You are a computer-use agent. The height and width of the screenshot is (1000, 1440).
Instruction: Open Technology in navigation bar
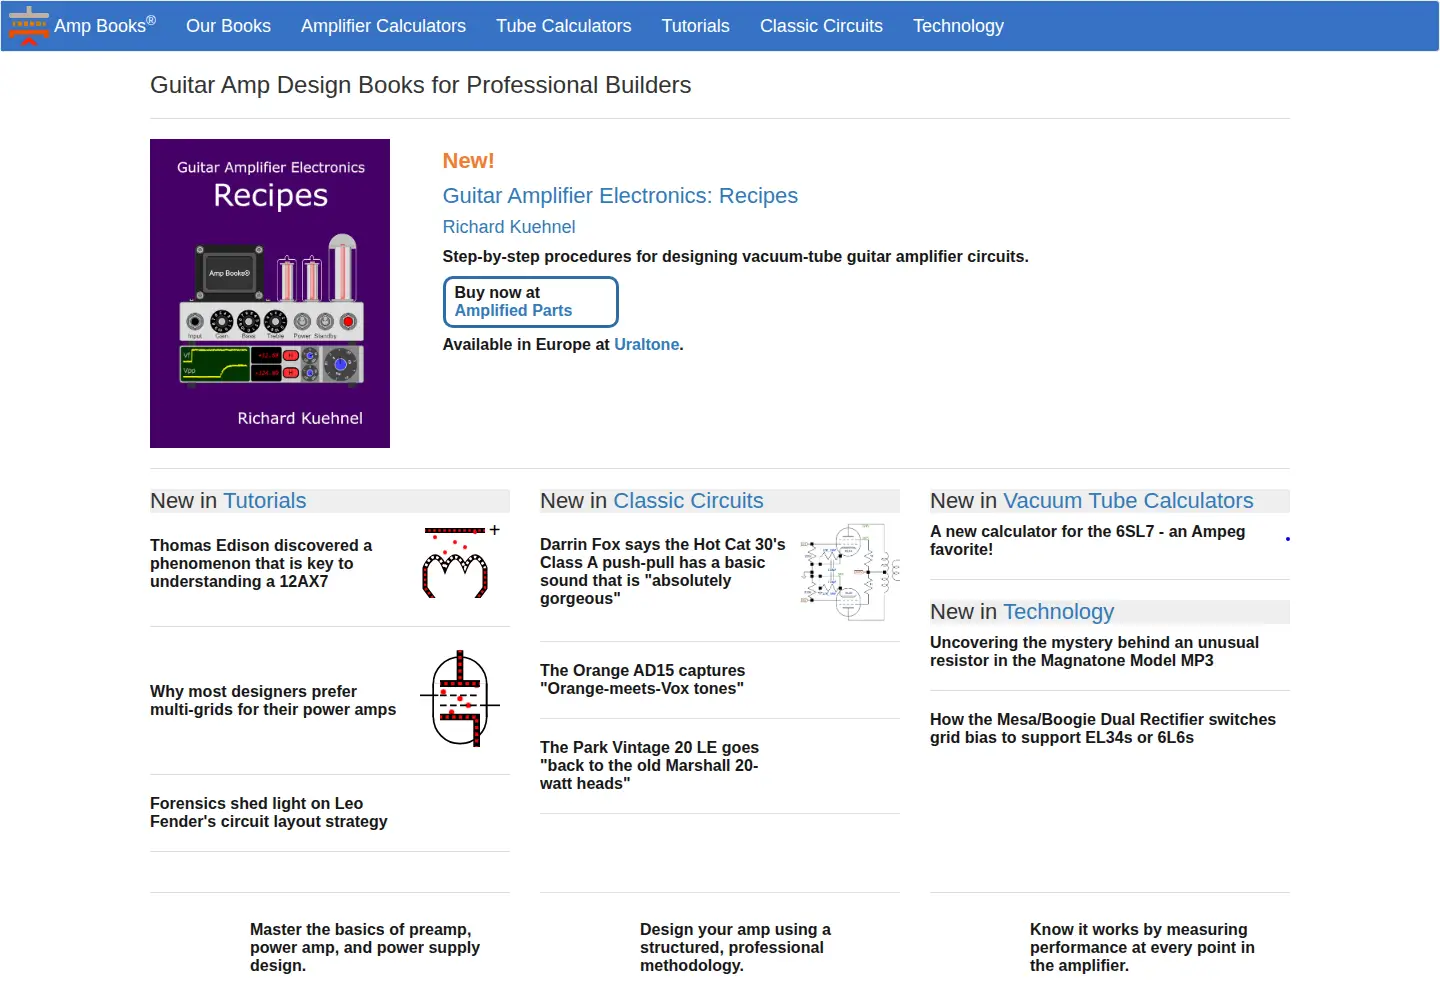pos(958,26)
